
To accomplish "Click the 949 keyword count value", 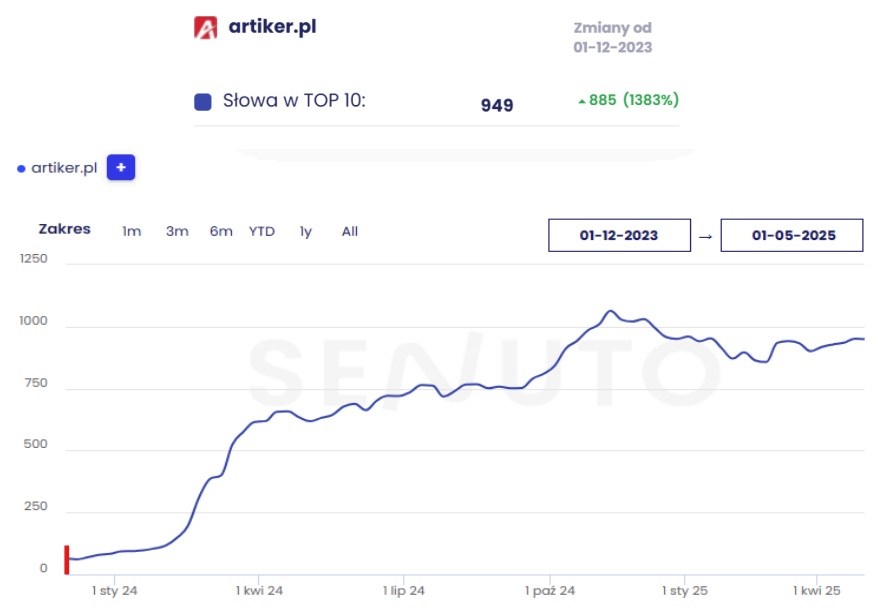I will point(497,105).
